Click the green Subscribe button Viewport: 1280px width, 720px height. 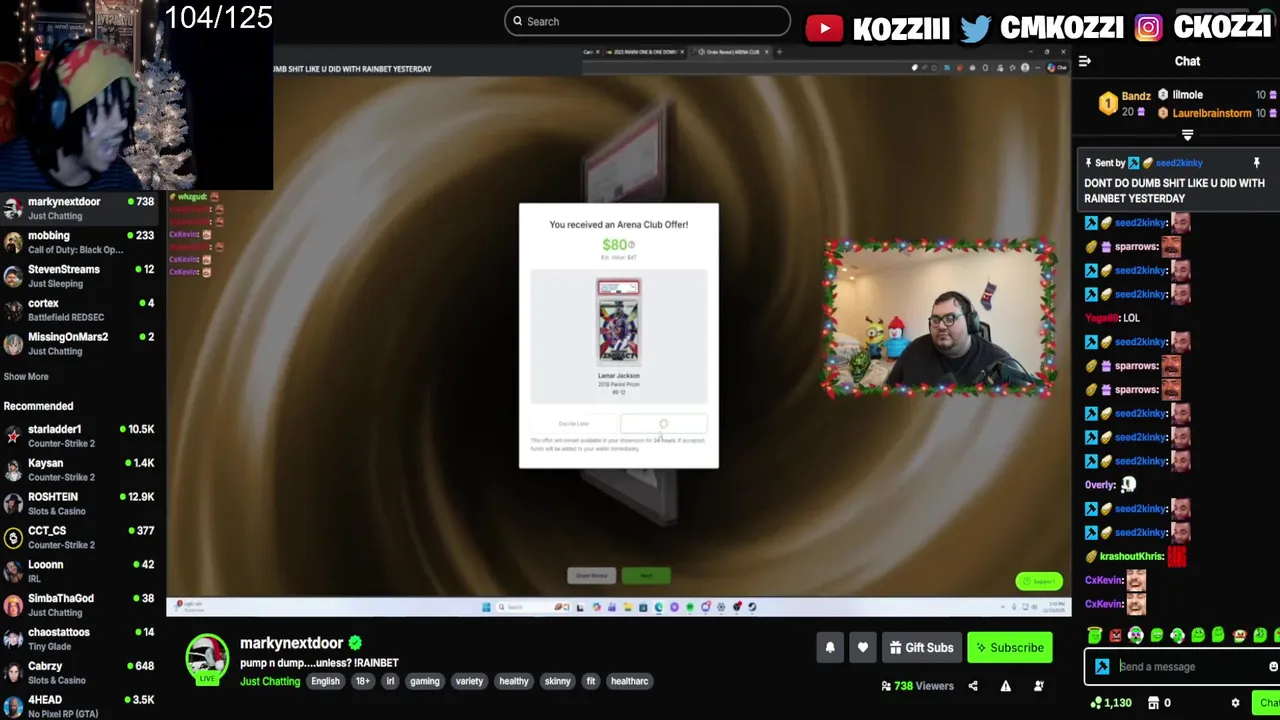click(x=1010, y=648)
